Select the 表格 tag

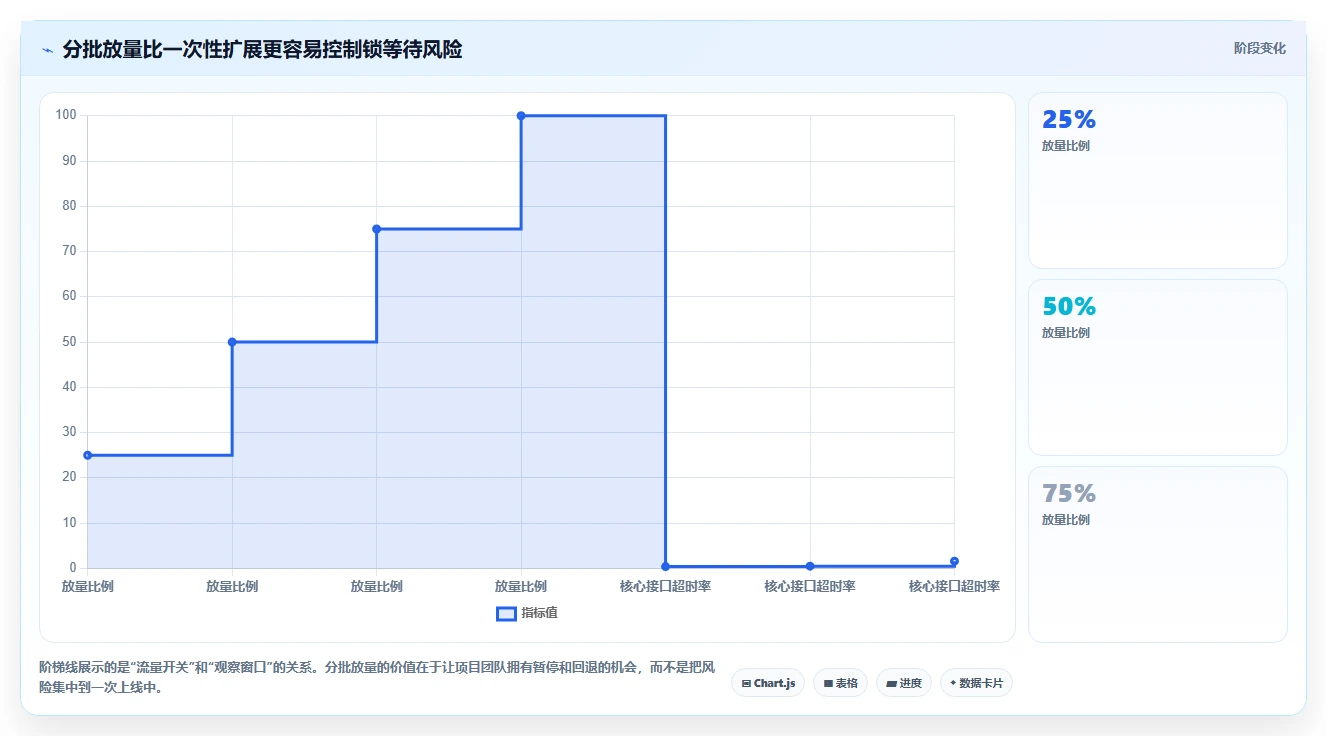[x=840, y=683]
